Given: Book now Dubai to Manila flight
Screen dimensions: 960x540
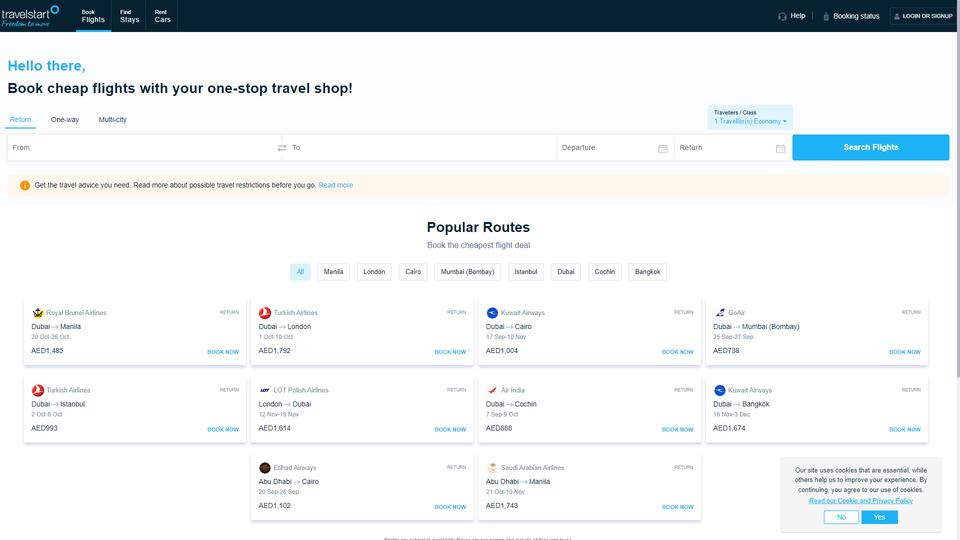Looking at the screenshot, I should [223, 352].
